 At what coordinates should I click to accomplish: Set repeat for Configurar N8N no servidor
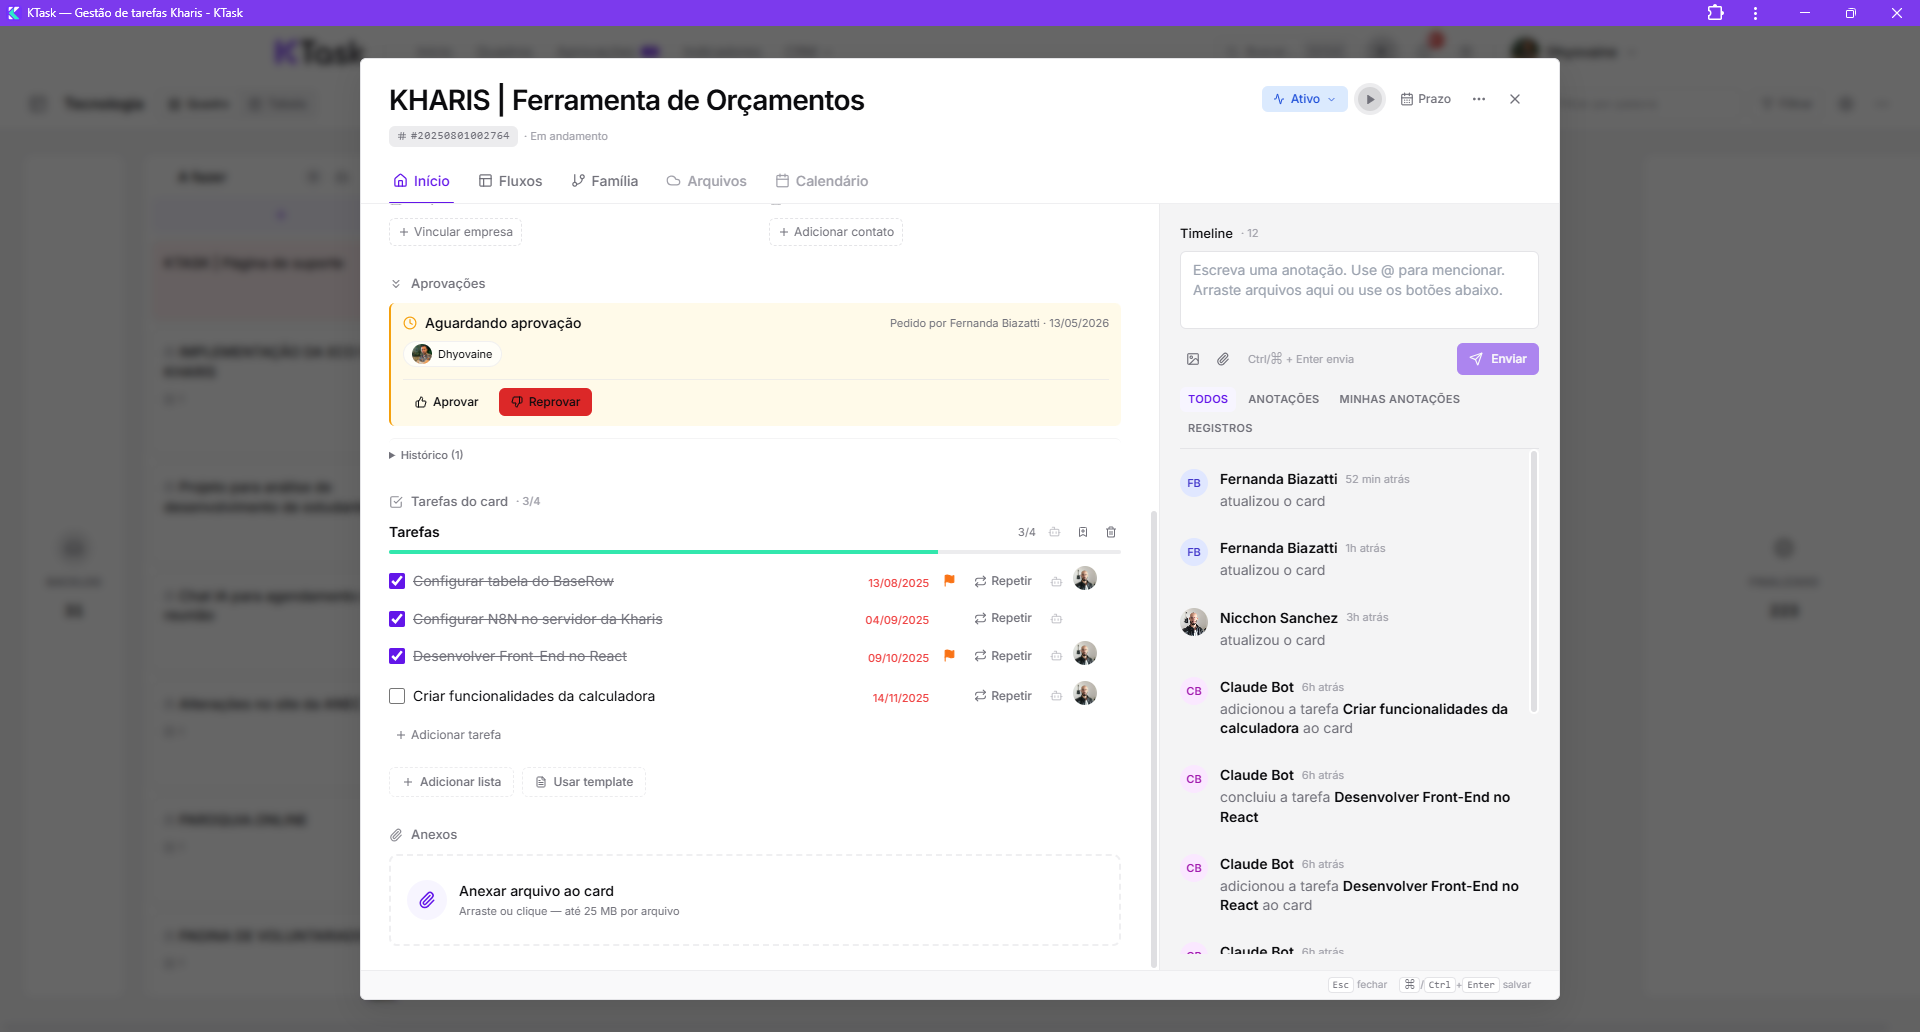1003,618
